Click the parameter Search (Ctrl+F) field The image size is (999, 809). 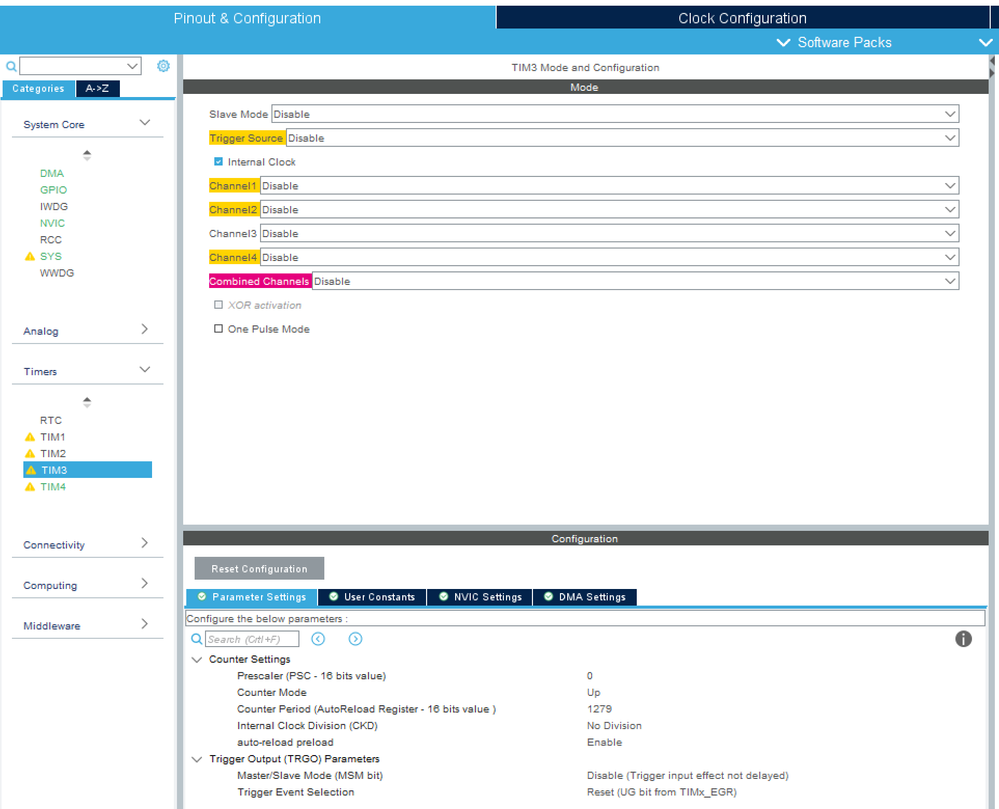[252, 639]
